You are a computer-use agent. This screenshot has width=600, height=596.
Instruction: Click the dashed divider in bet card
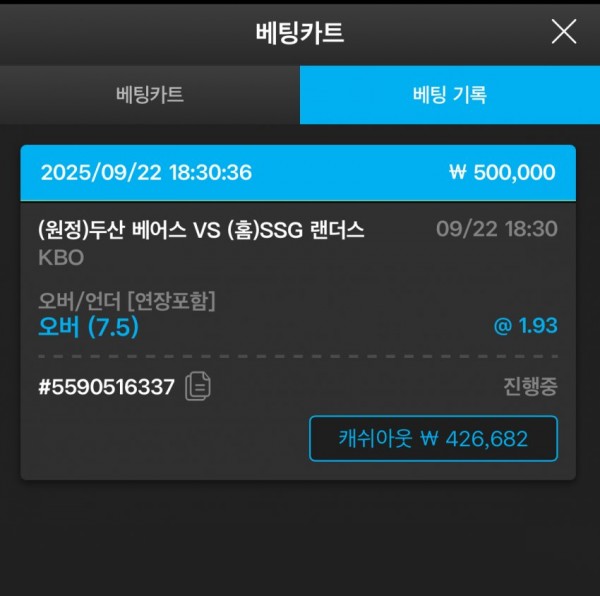[x=298, y=357]
